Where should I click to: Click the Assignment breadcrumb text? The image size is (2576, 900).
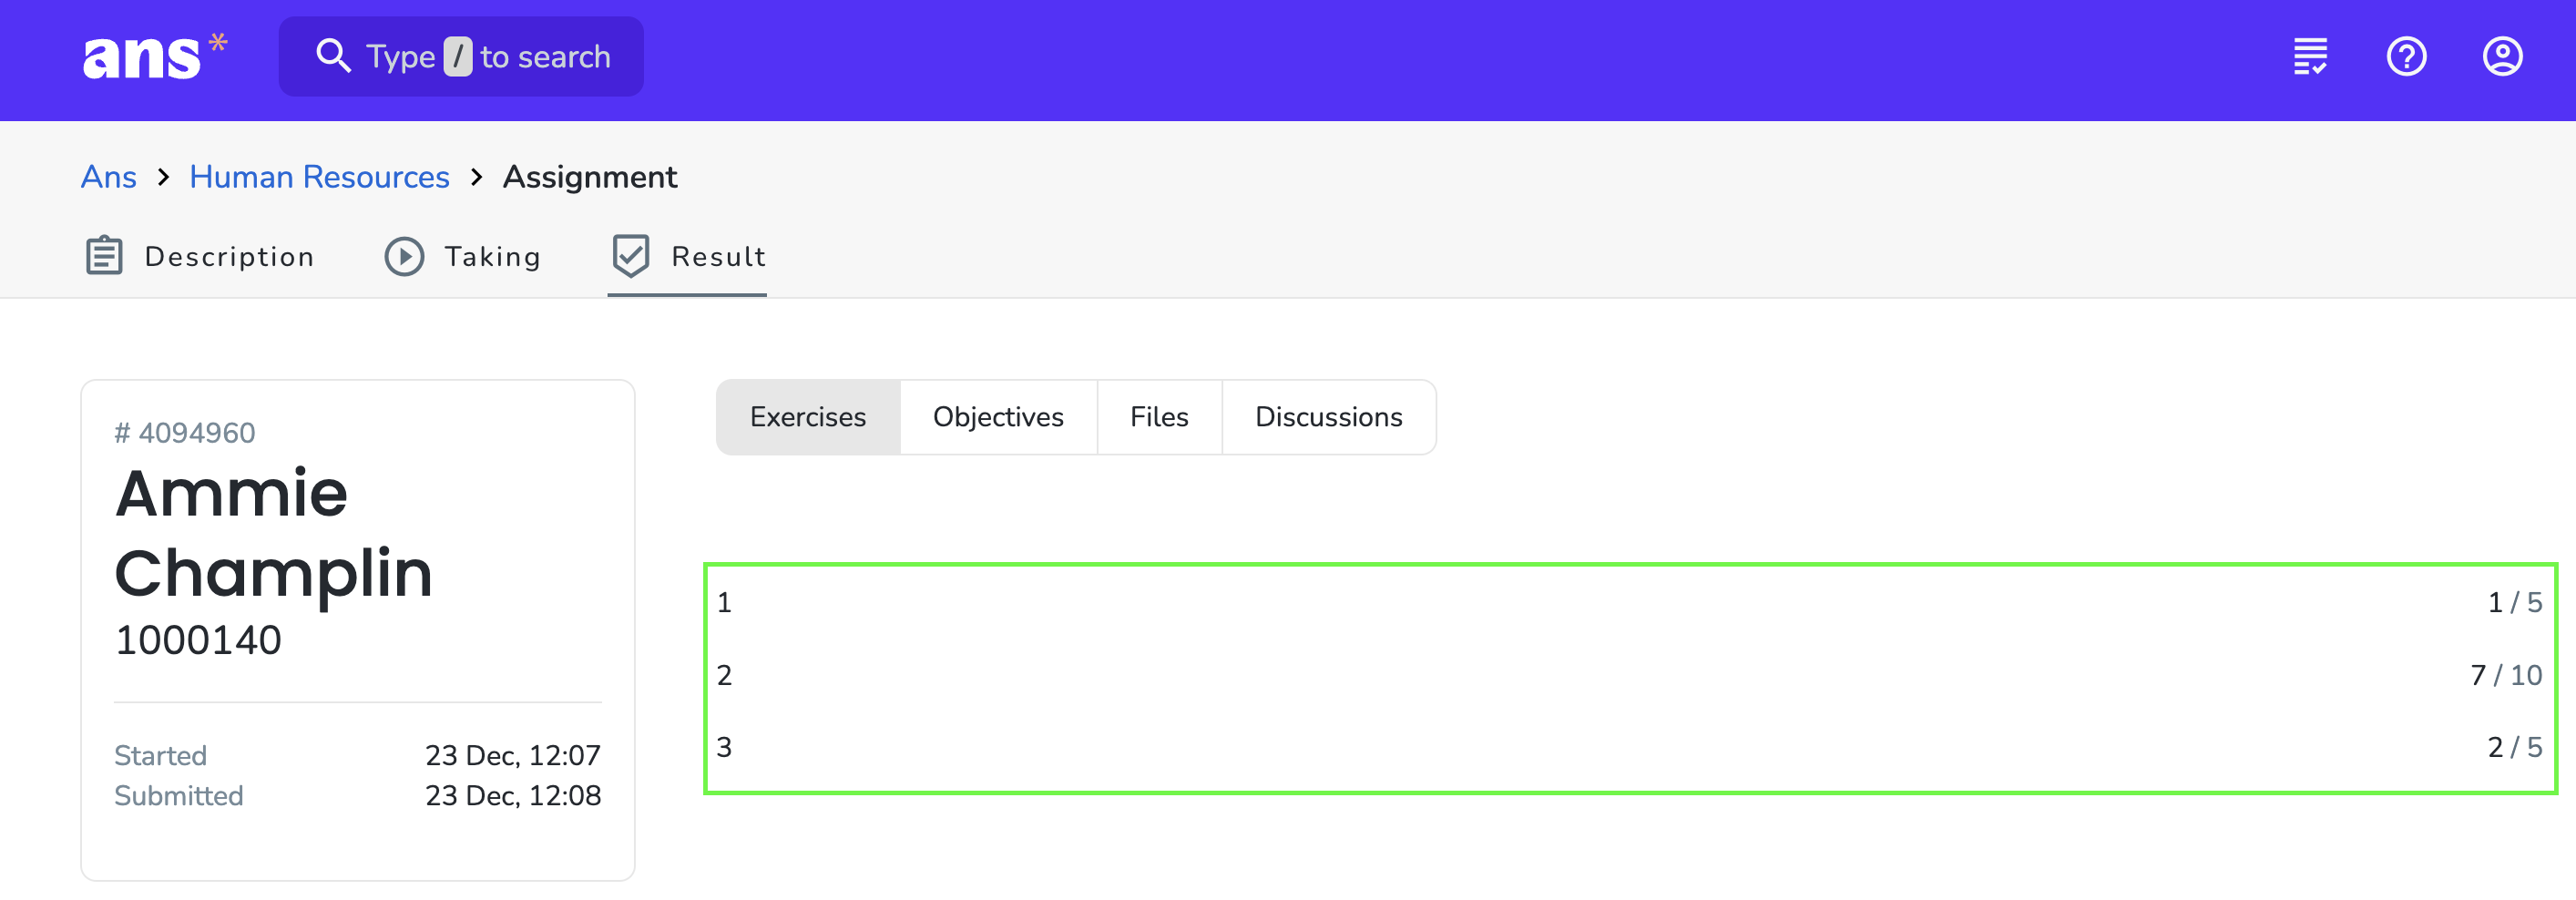point(590,177)
